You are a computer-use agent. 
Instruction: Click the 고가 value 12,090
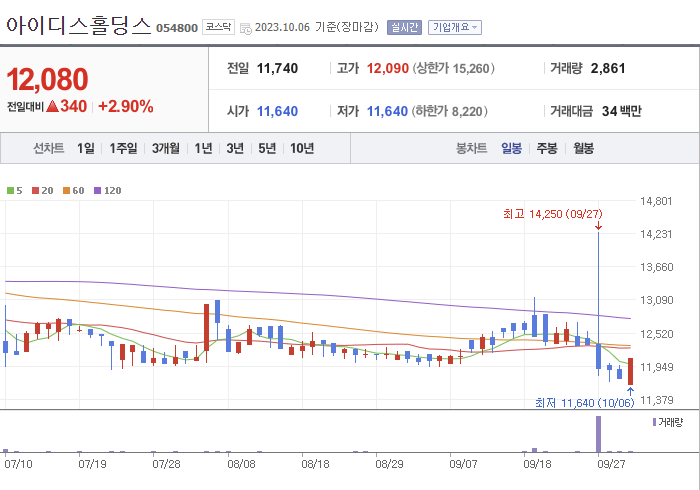[388, 68]
